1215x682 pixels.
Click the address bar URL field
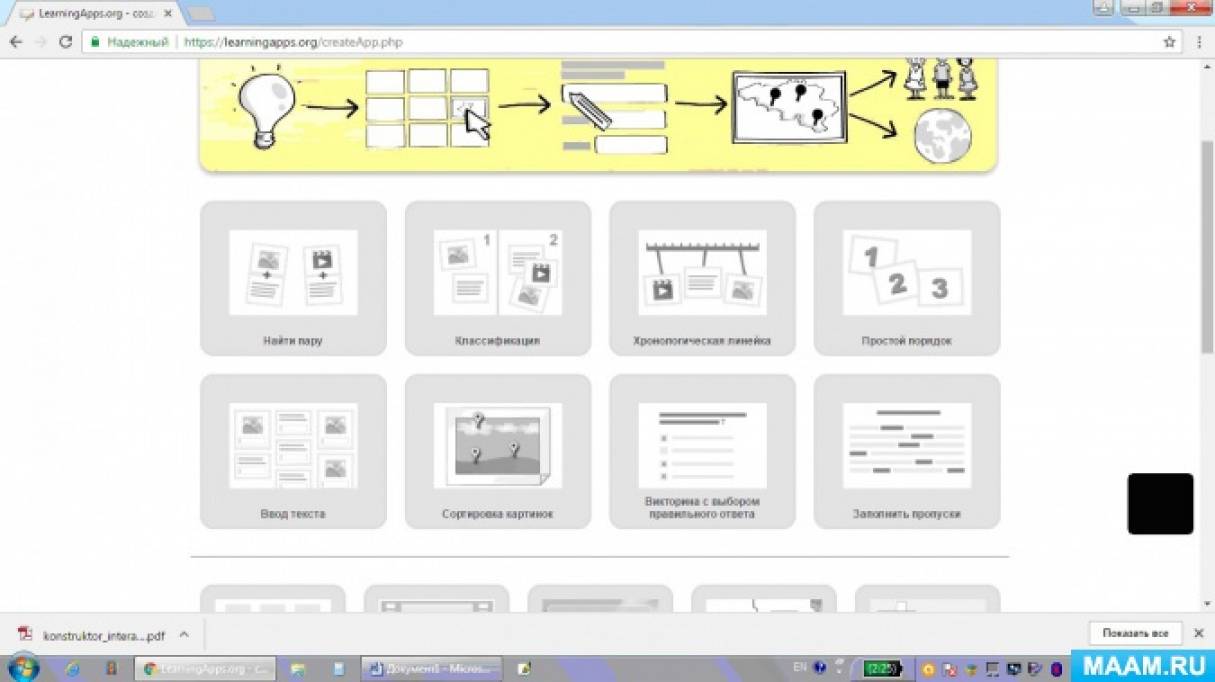(600, 42)
